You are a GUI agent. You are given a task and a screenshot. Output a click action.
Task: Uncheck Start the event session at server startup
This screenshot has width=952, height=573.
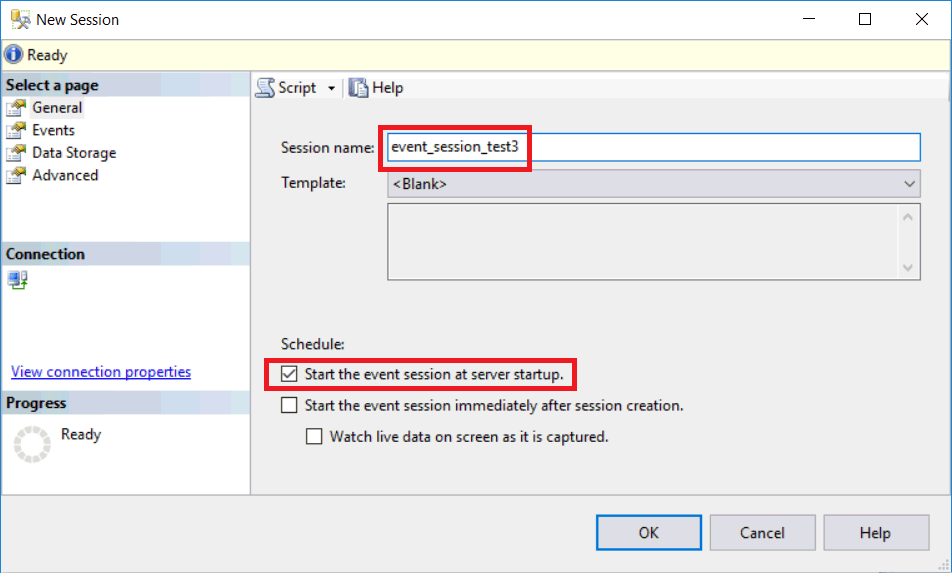click(290, 375)
